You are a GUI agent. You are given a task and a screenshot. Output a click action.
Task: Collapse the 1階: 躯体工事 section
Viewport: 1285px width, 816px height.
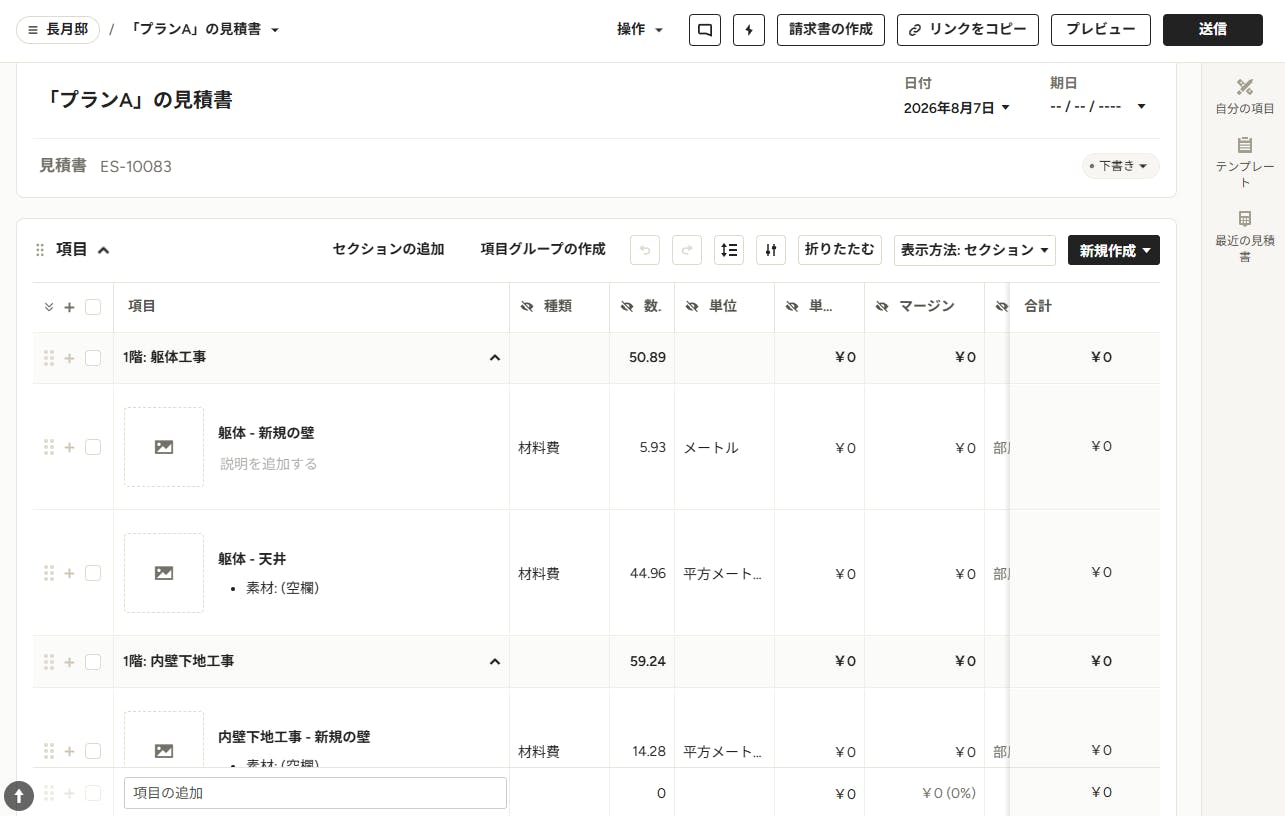click(494, 358)
